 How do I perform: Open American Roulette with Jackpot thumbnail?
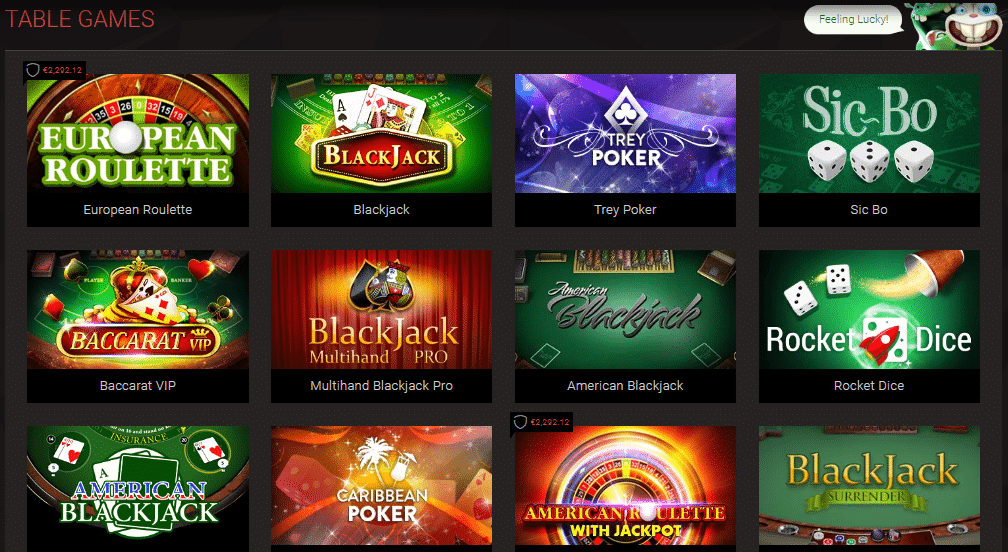[625, 485]
